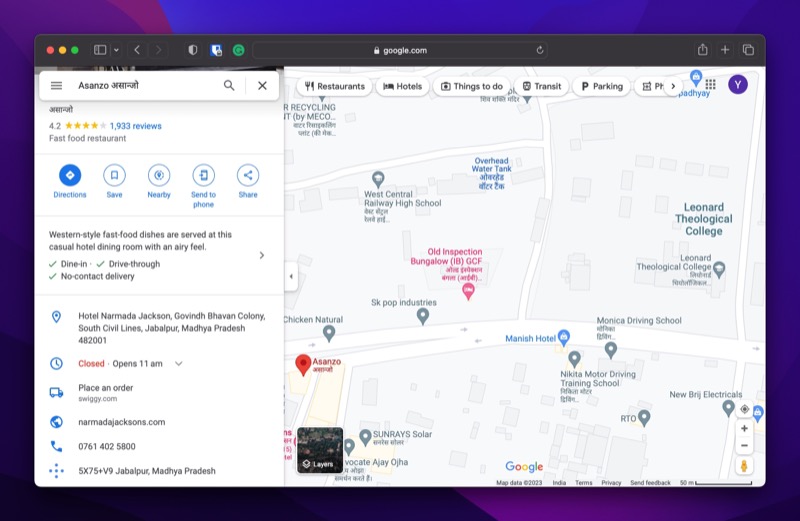This screenshot has width=800, height=521.
Task: Open narmadajacksons.com website
Action: point(121,422)
